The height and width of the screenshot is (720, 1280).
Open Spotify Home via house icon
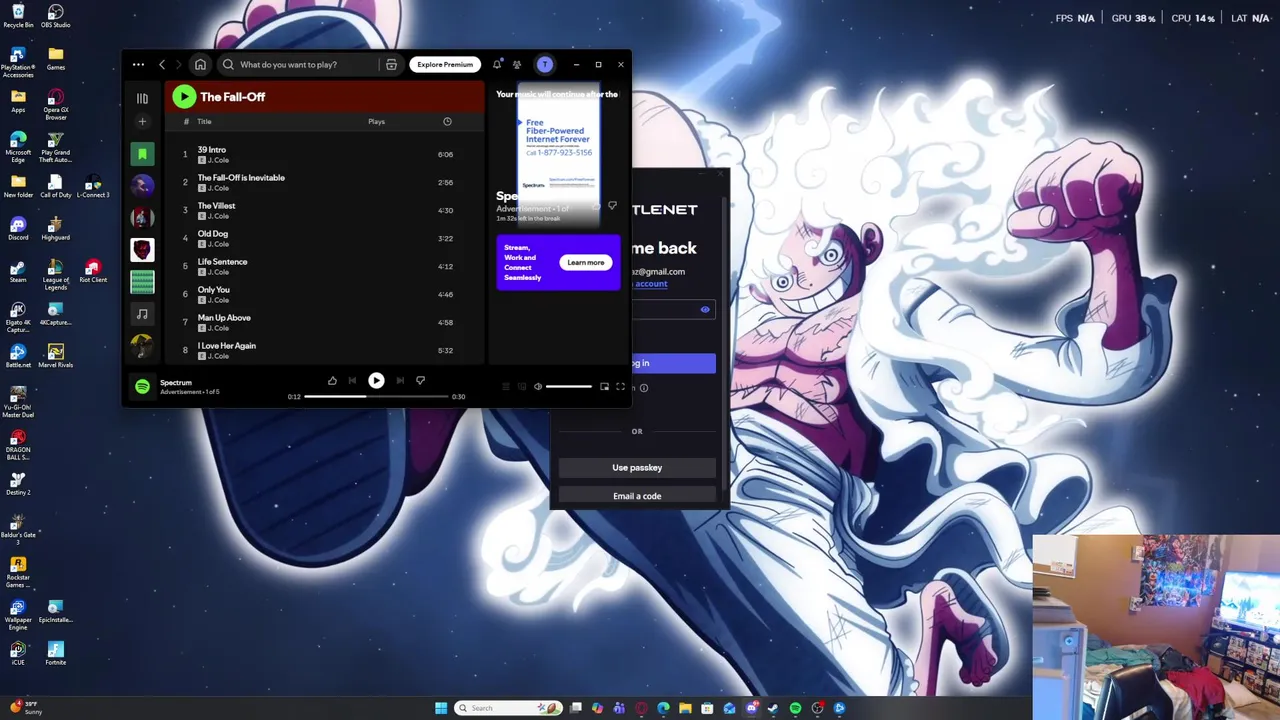pyautogui.click(x=200, y=64)
